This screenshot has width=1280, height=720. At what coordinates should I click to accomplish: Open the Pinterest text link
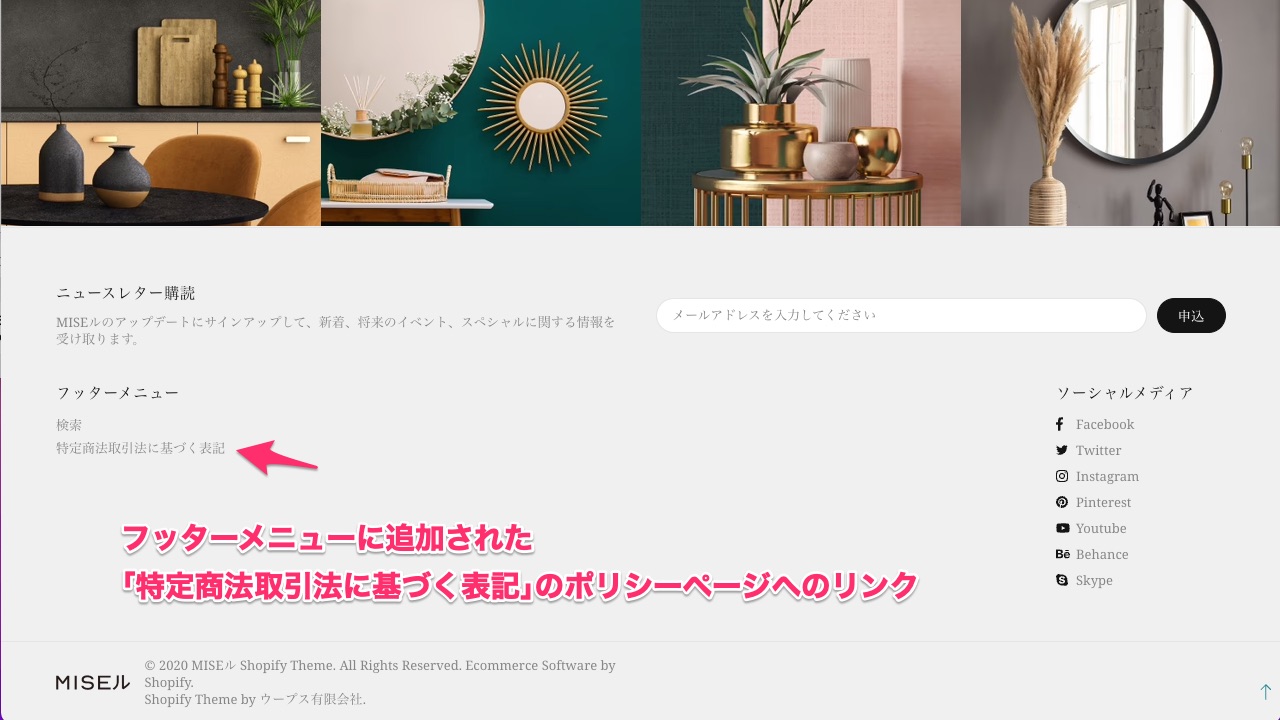(1104, 502)
